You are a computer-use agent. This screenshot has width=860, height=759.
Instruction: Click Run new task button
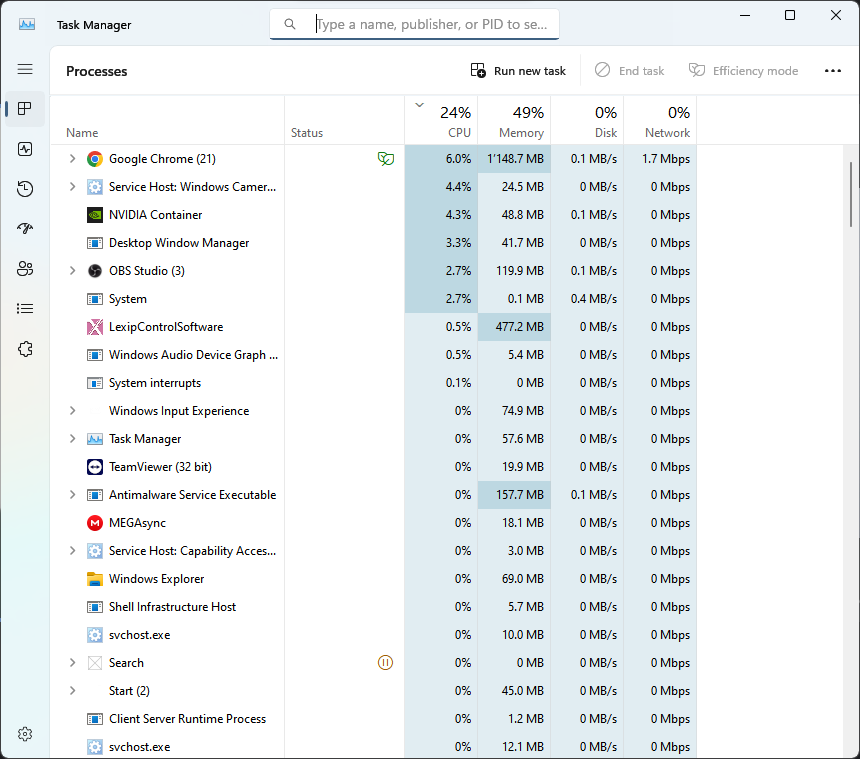(518, 71)
